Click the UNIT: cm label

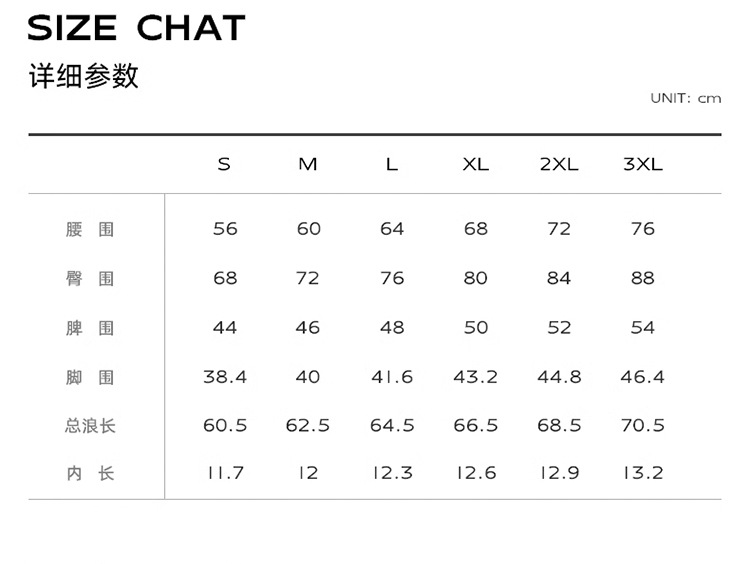tap(685, 98)
